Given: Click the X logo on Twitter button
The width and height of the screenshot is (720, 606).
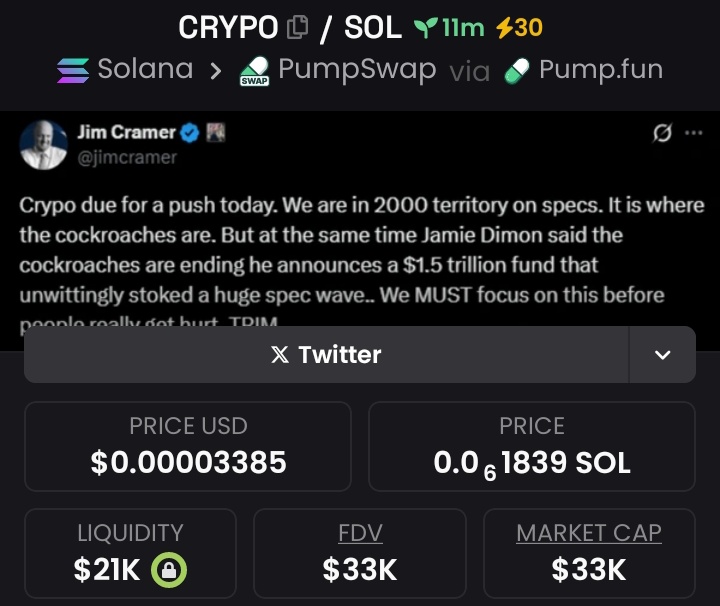Looking at the screenshot, I should click(x=280, y=354).
